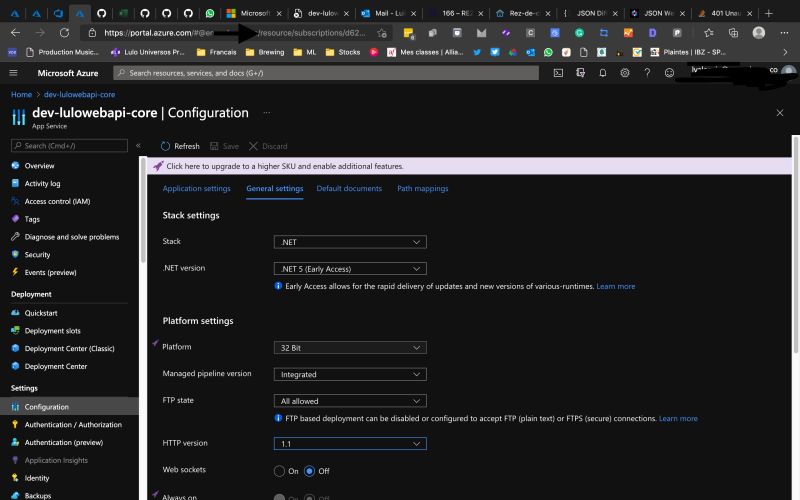This screenshot has height=500, width=800.
Task: Open Diagnose and solve problems
Action: [x=71, y=237]
